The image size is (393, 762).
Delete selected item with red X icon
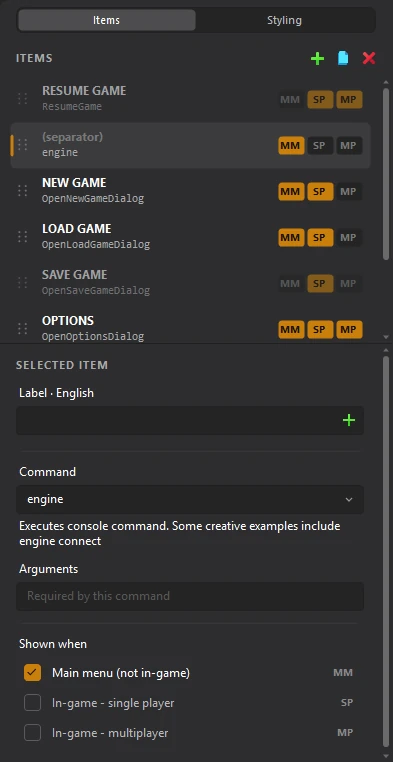pos(369,59)
